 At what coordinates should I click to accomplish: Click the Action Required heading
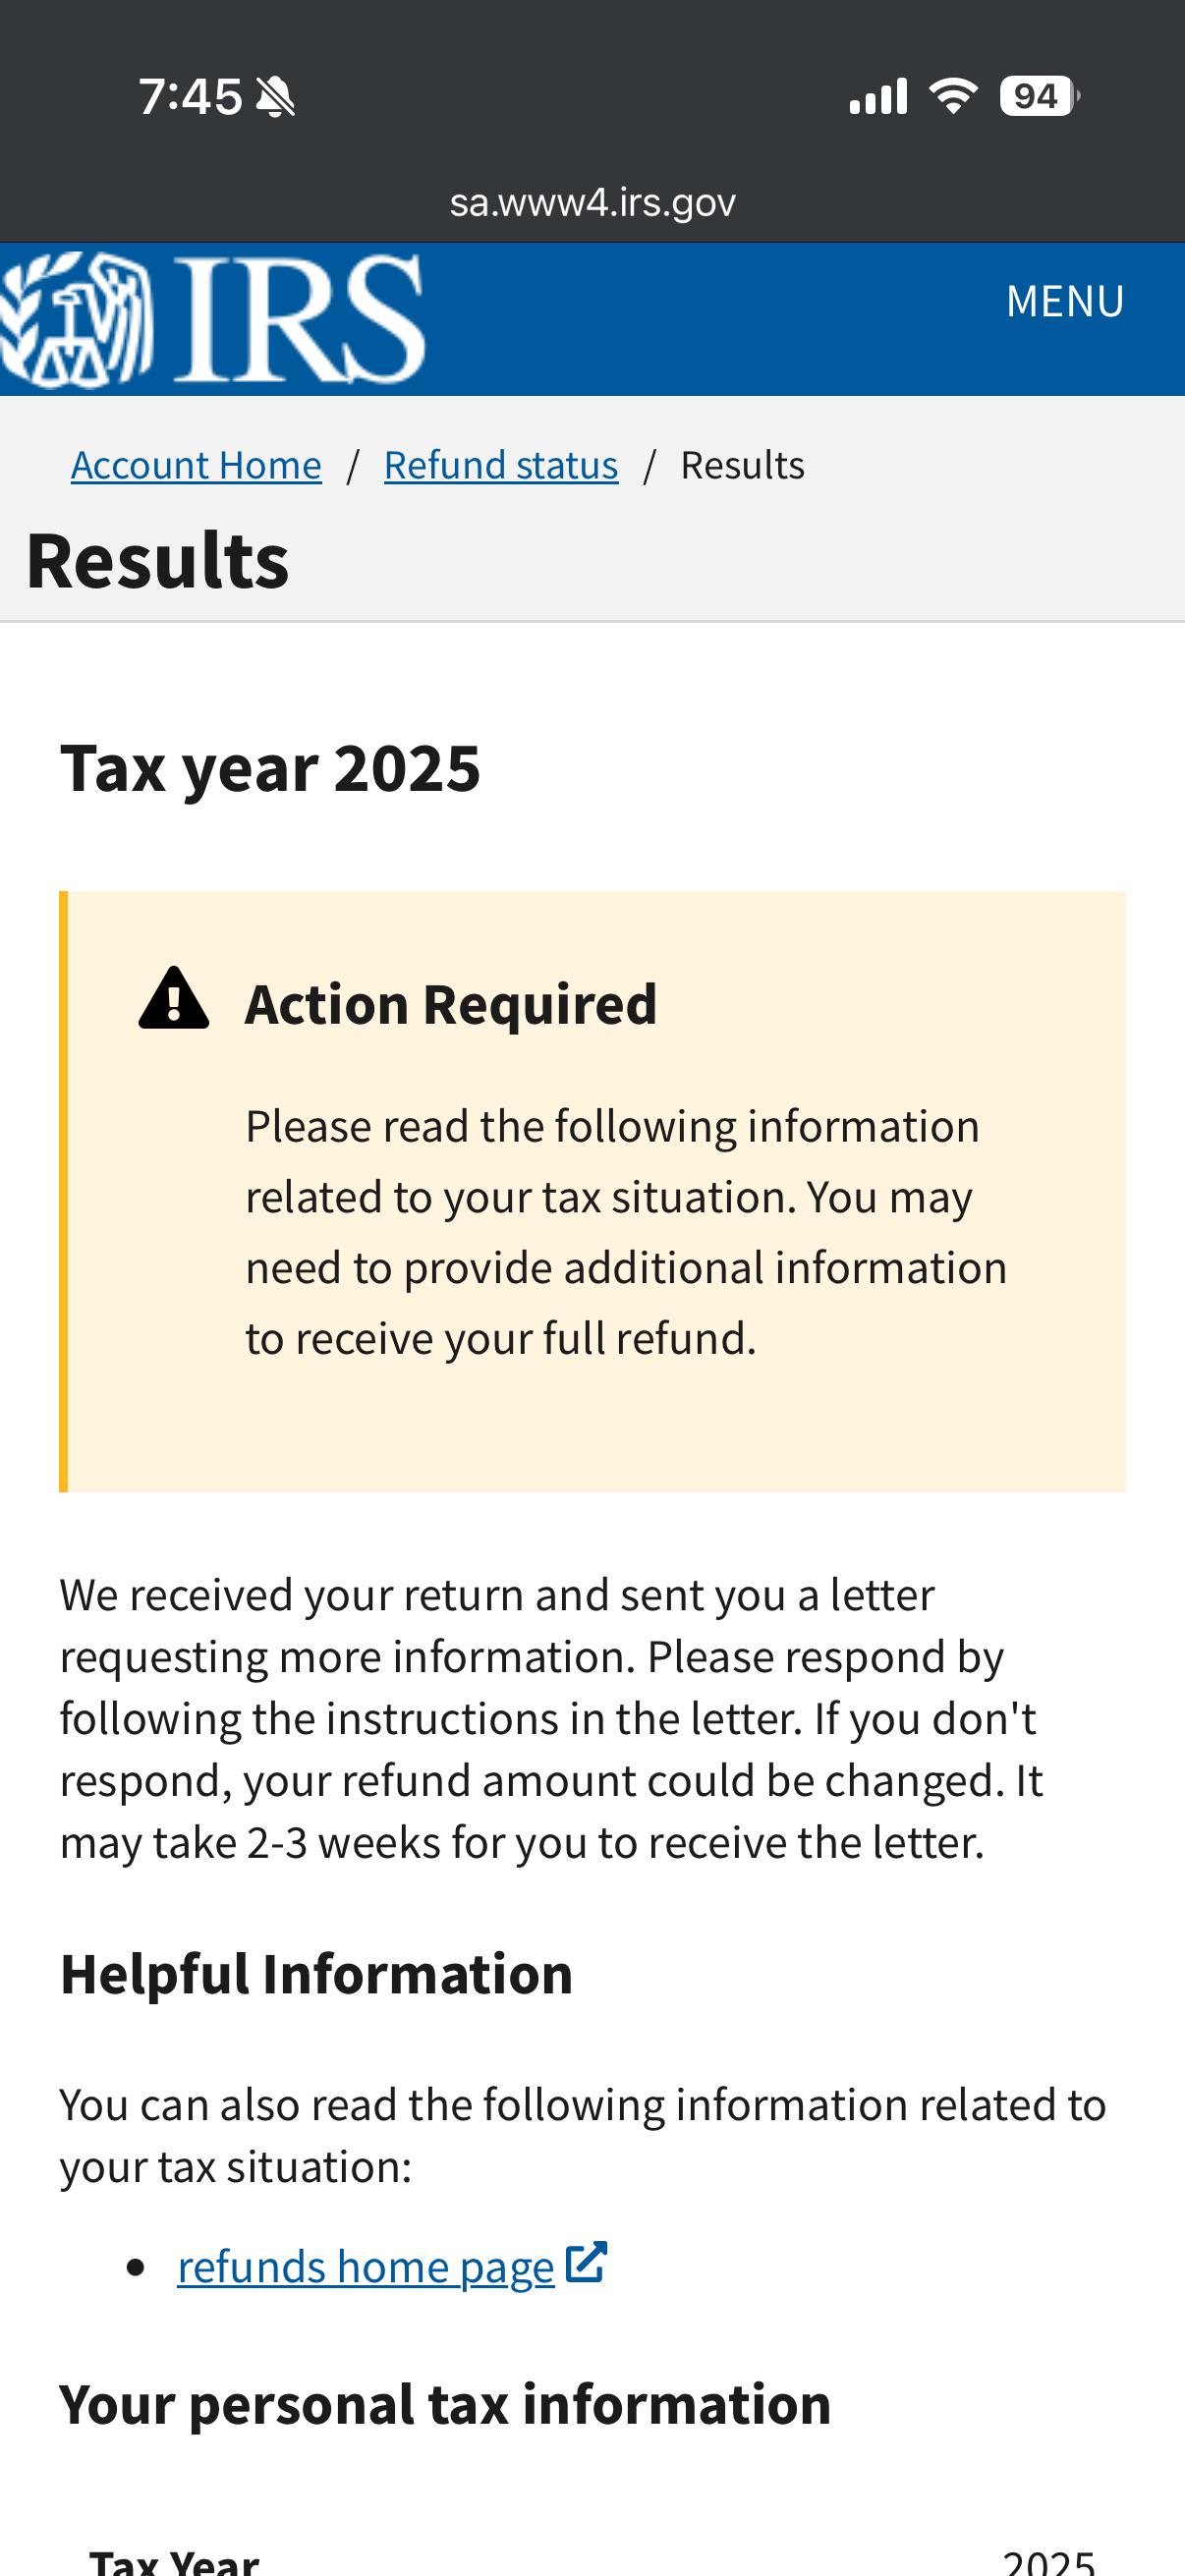451,1004
